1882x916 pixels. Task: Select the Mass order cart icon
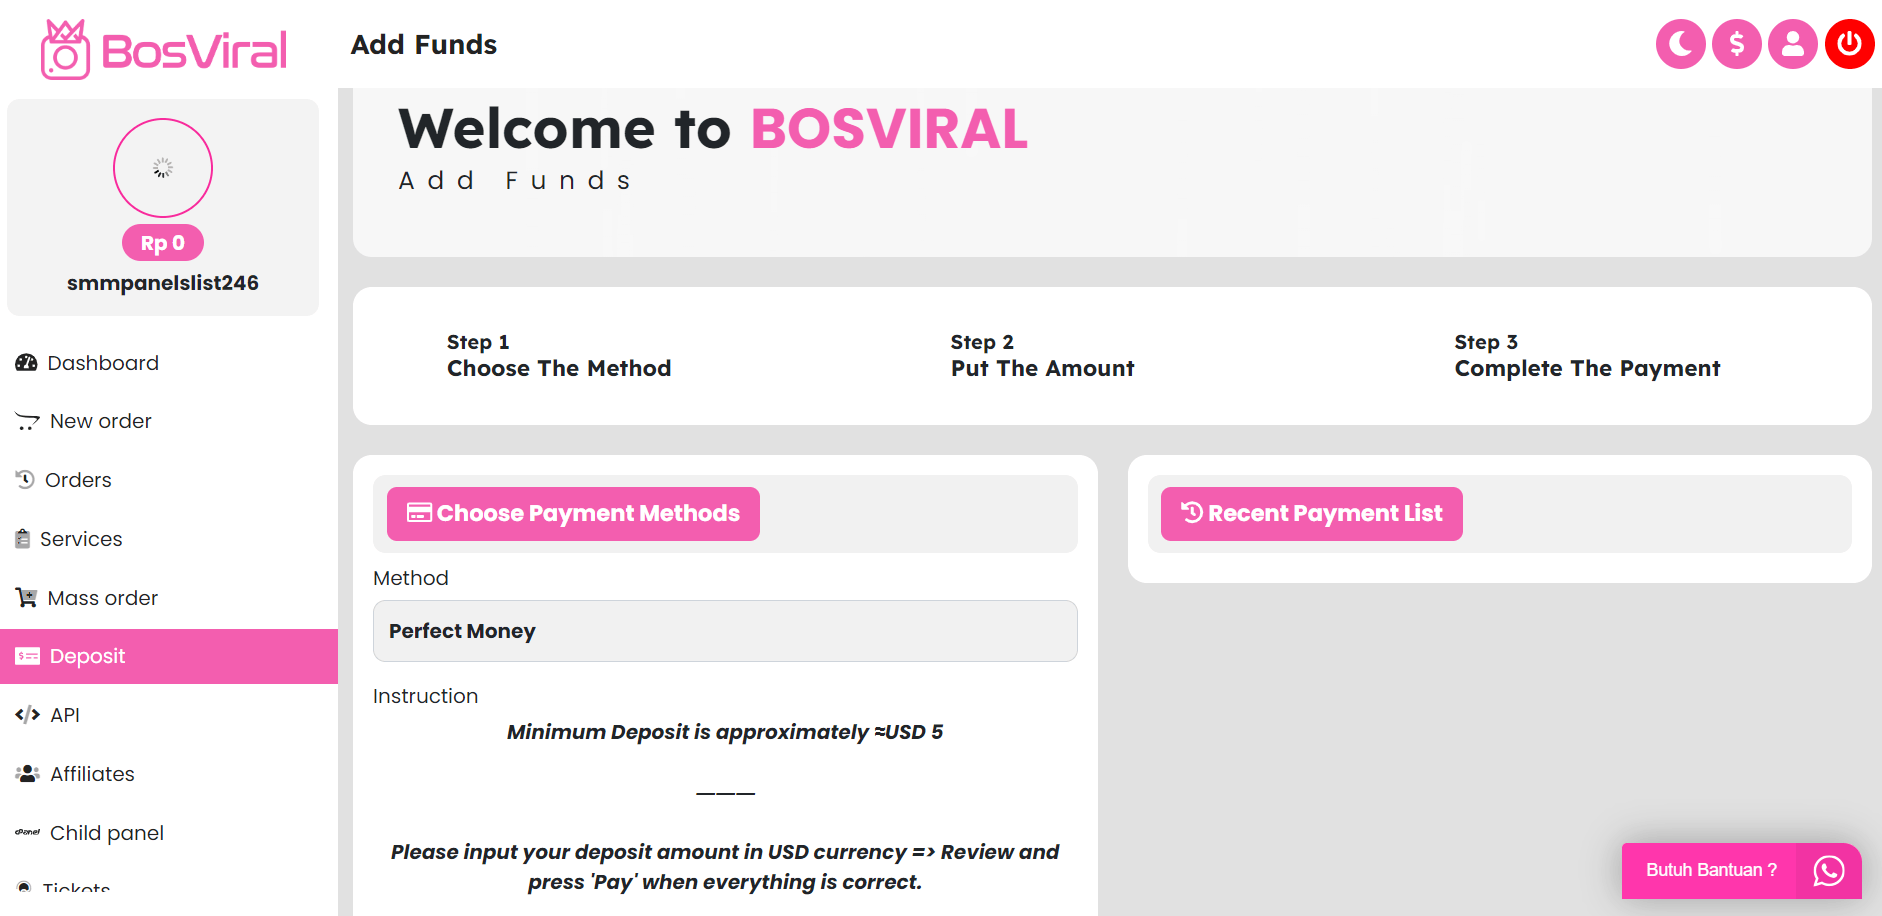[x=25, y=597]
